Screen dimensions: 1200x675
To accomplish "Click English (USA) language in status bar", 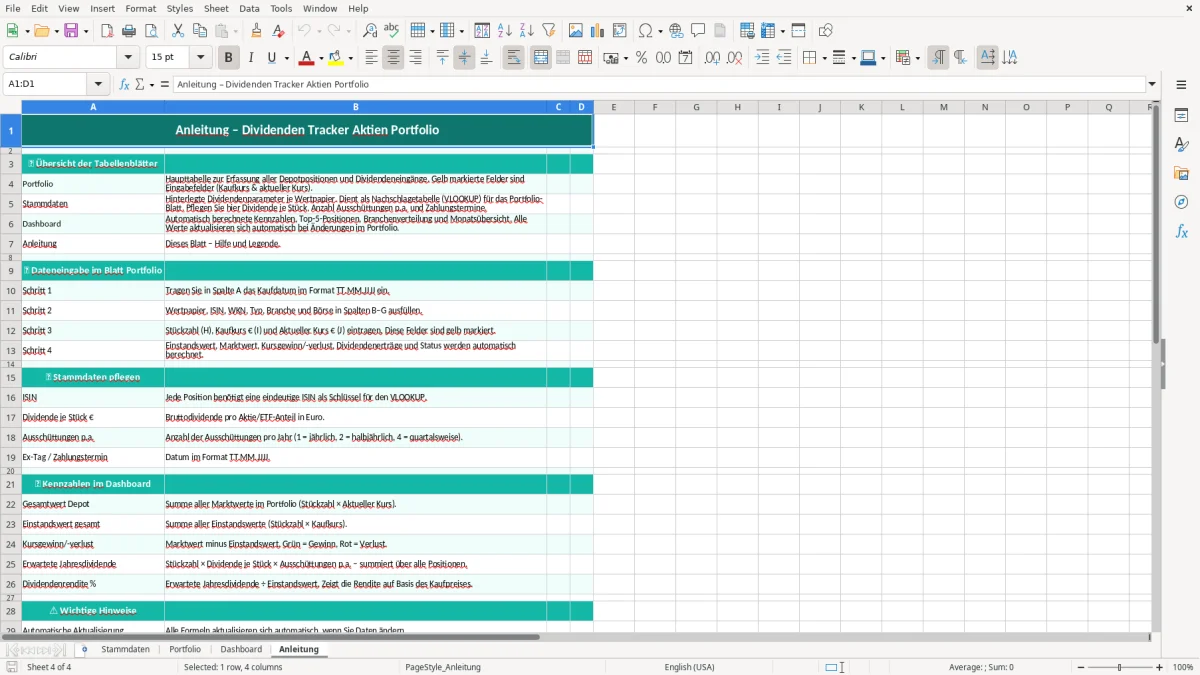I will pyautogui.click(x=689, y=667).
